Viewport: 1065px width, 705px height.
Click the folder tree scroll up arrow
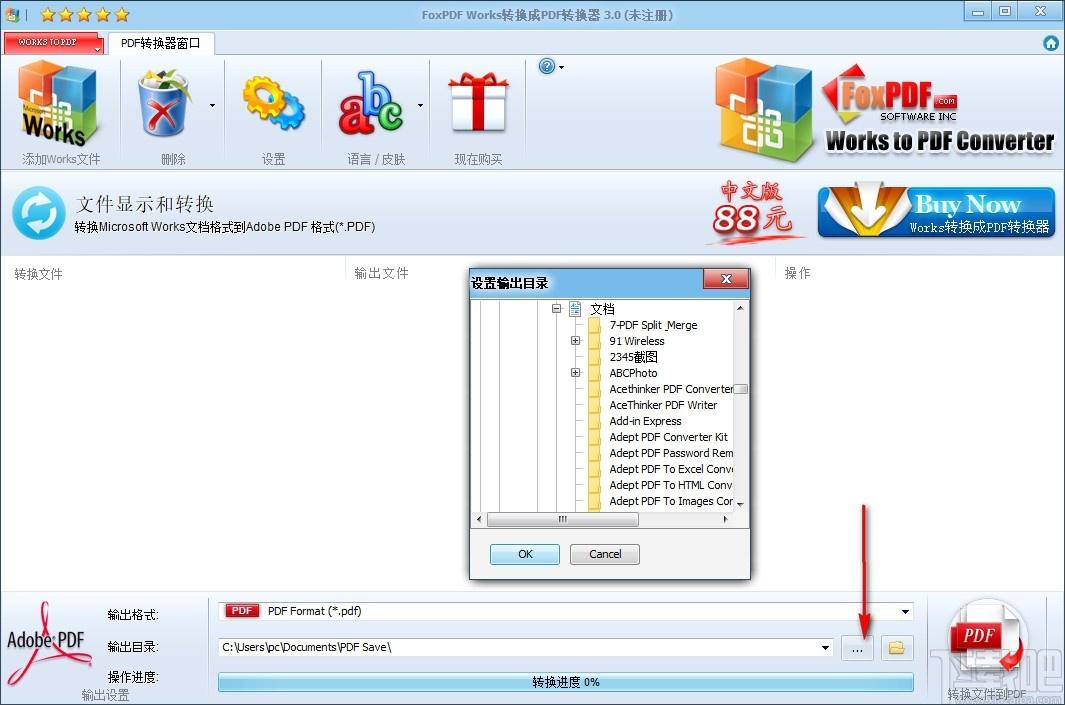(x=740, y=308)
